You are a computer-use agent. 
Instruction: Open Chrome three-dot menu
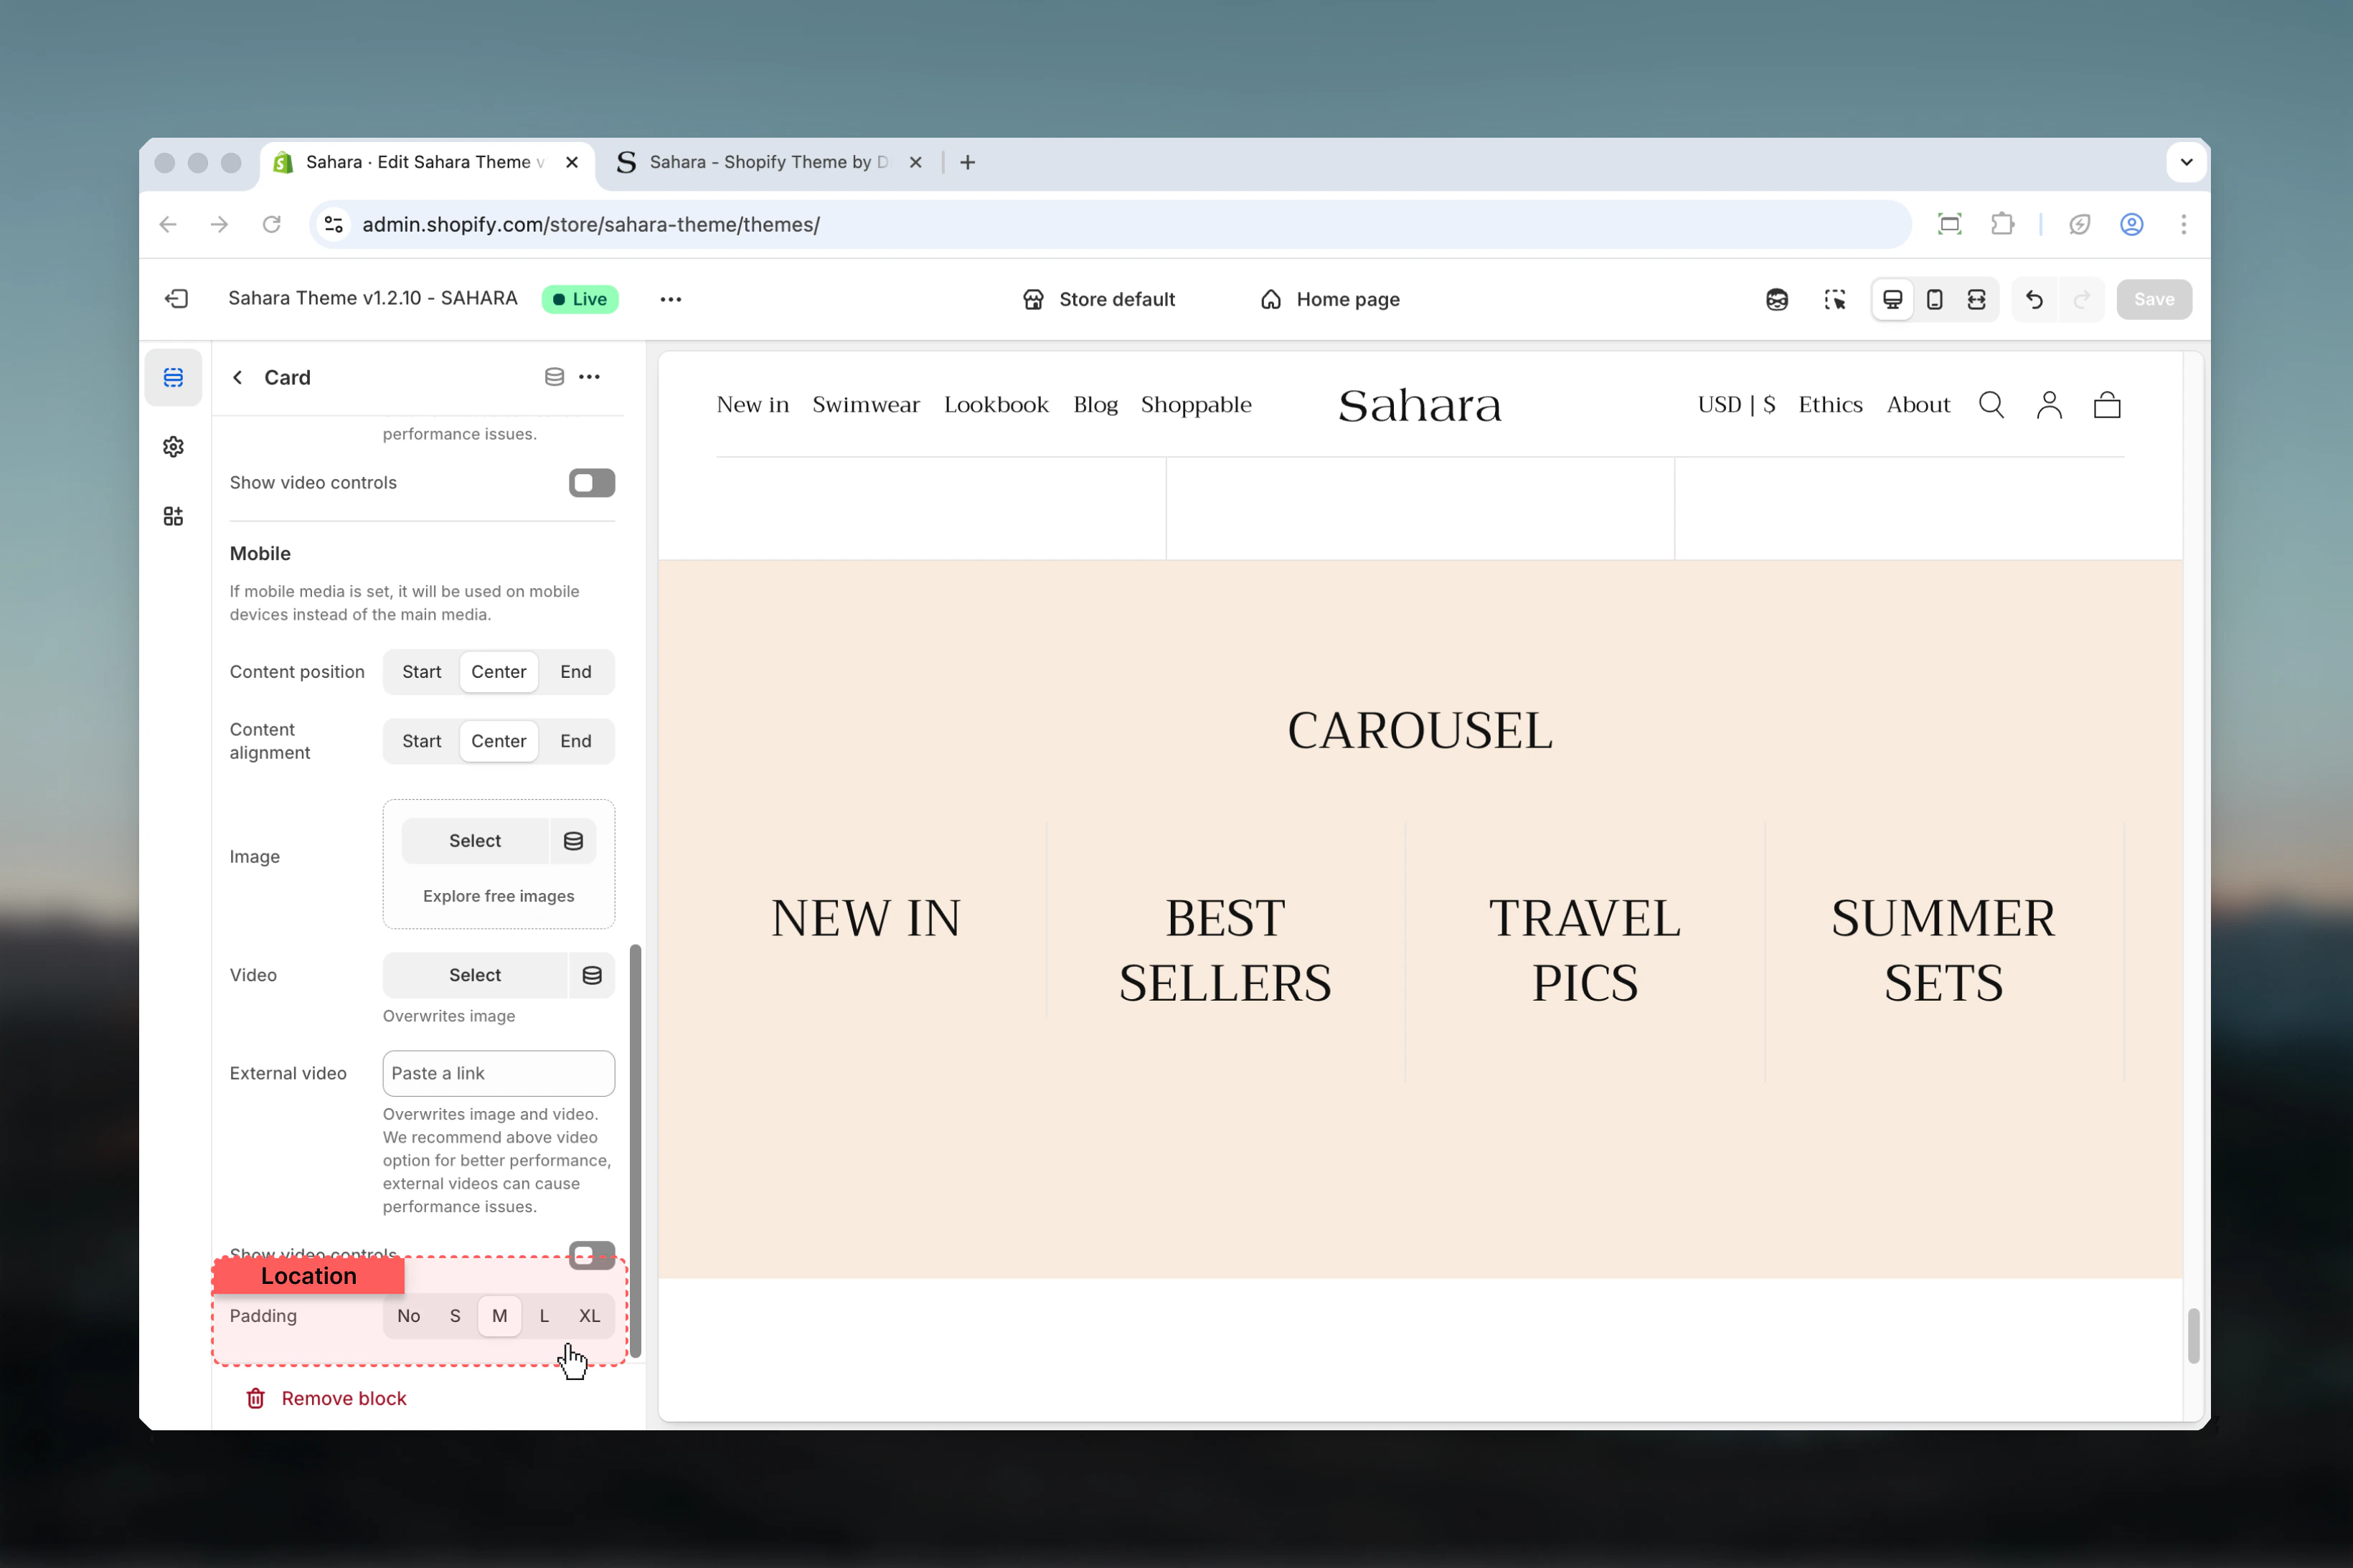pyautogui.click(x=2184, y=224)
